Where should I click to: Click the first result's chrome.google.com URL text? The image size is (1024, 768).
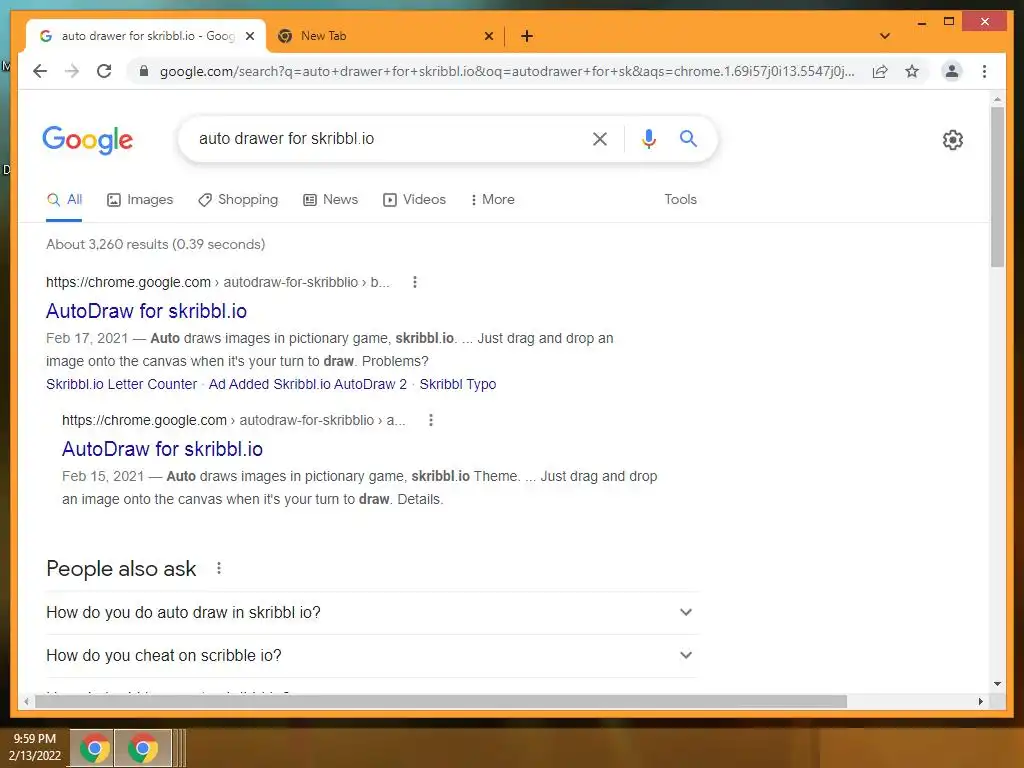(x=217, y=282)
